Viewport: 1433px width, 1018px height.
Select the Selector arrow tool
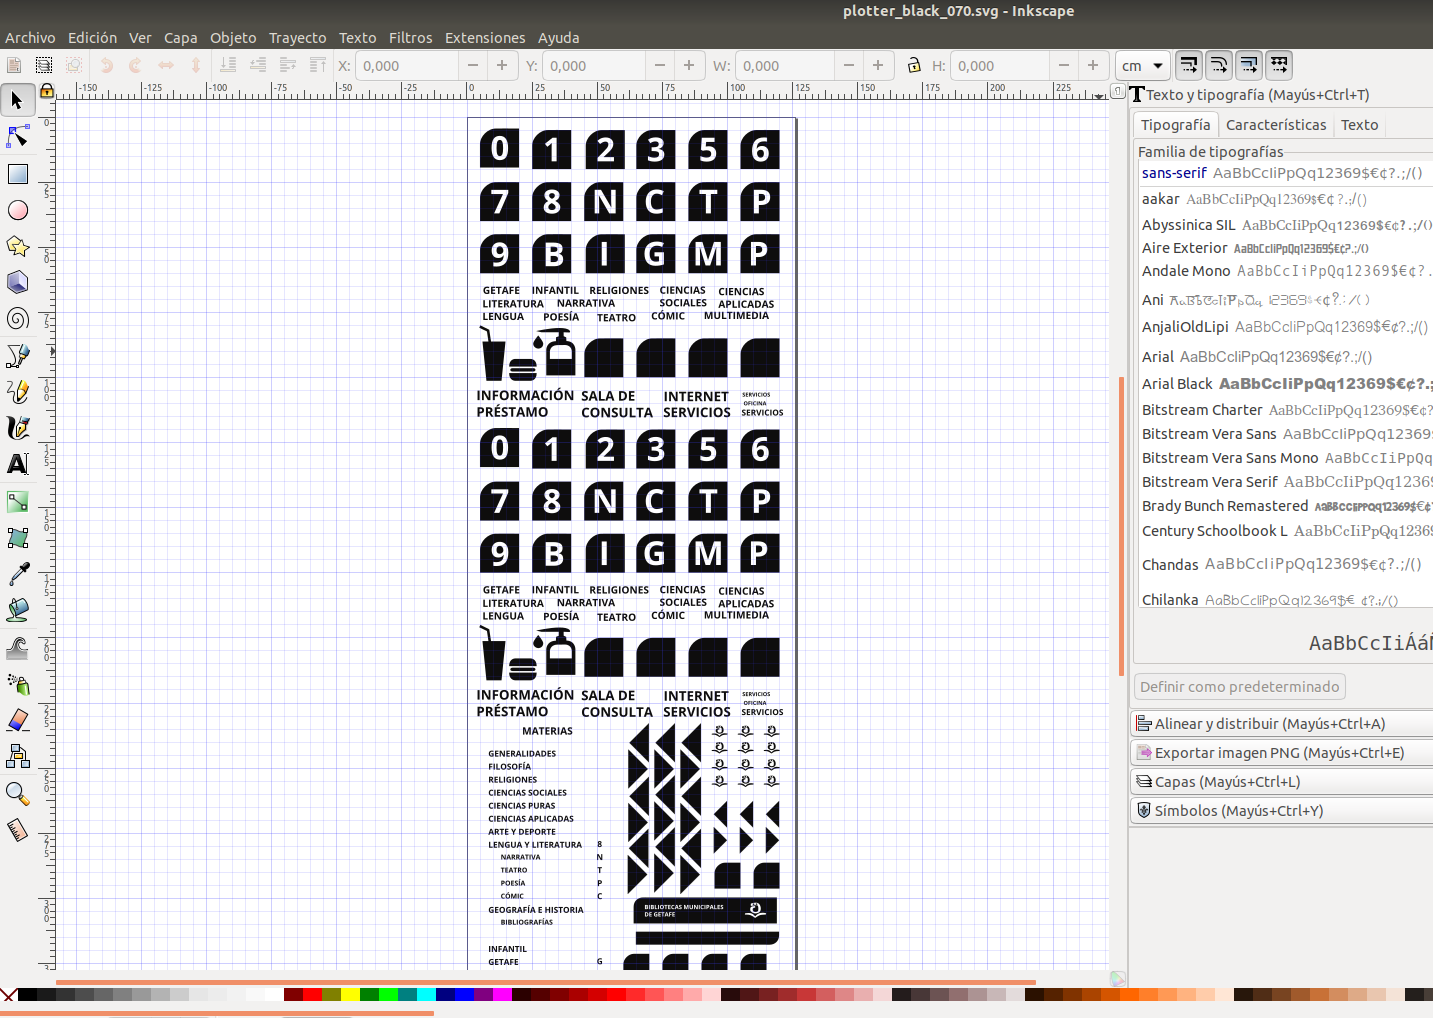tap(17, 100)
